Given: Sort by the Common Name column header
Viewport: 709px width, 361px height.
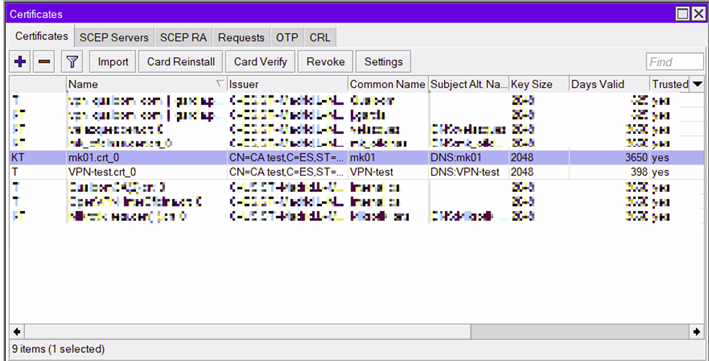Looking at the screenshot, I should coord(388,84).
